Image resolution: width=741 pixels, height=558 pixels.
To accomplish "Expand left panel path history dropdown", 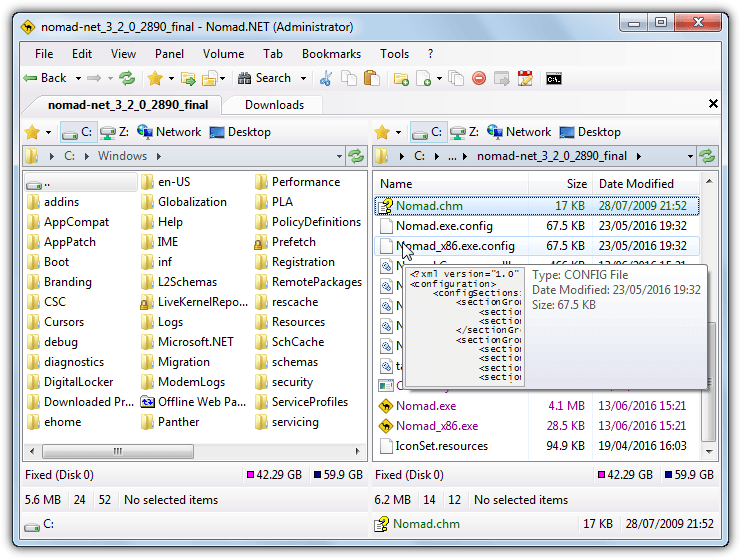I will [339, 156].
